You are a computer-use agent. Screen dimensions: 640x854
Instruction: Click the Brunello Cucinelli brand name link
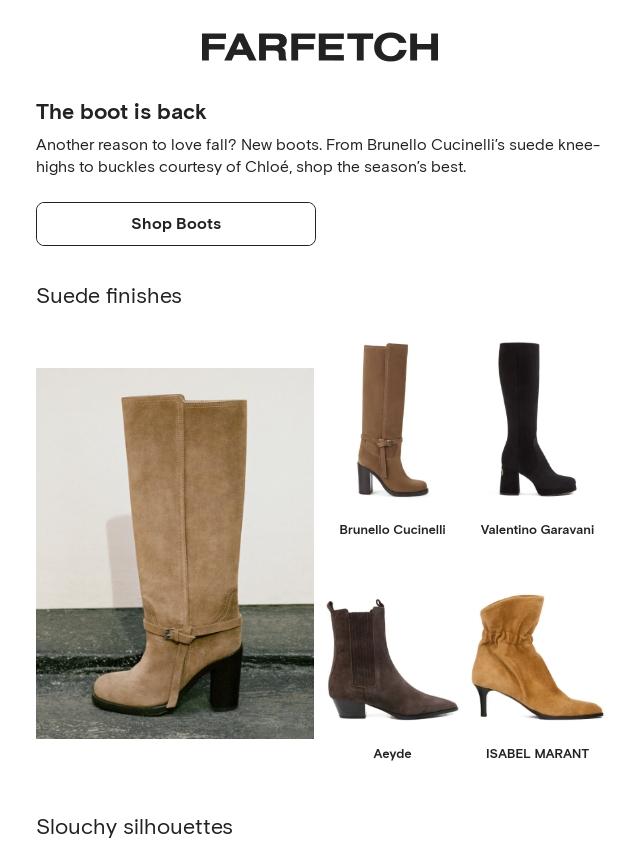pos(392,529)
